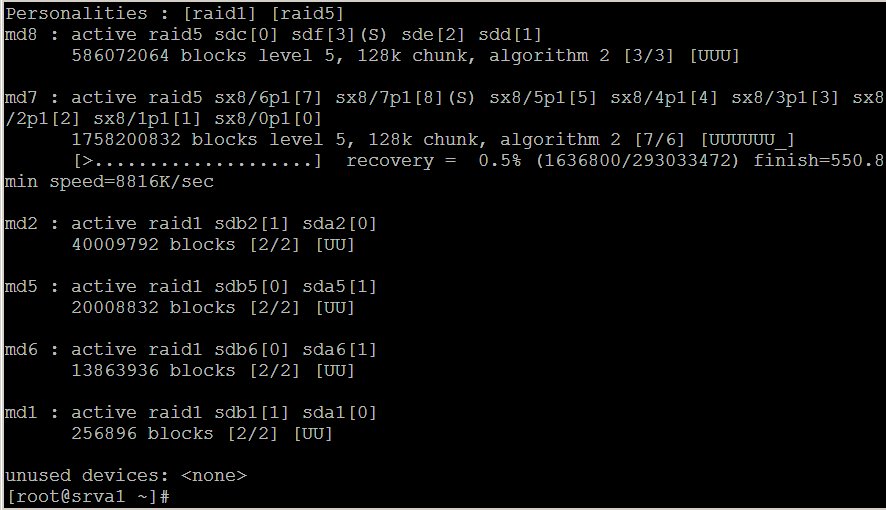Select the md5 array name
Viewport: 886px width, 510px height.
click(21, 286)
